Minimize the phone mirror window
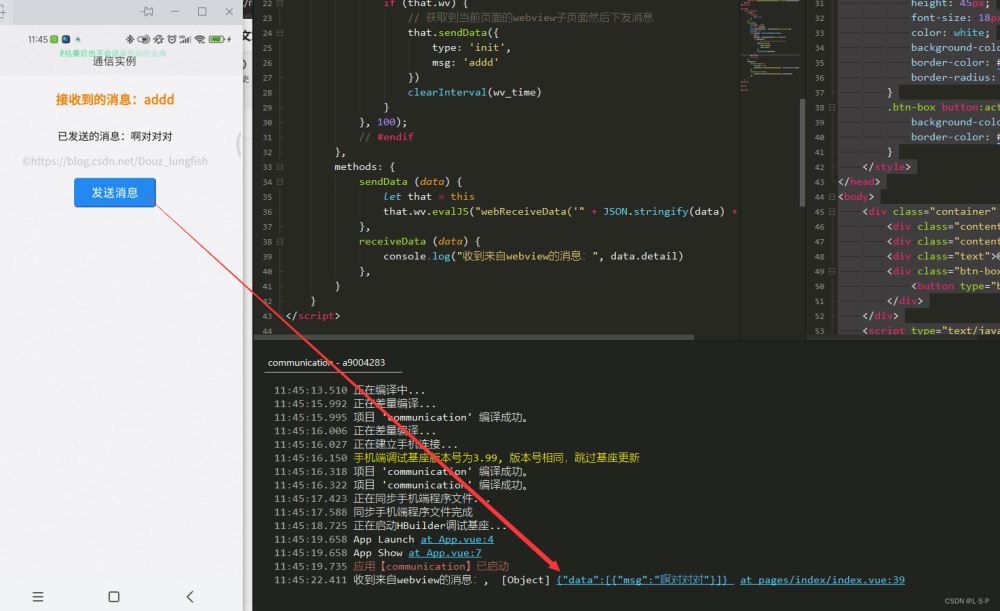The image size is (1000, 611). pos(175,11)
